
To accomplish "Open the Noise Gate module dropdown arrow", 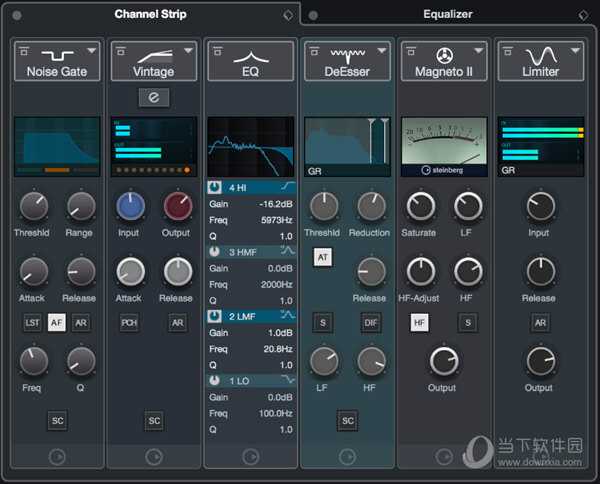I will [x=92, y=51].
